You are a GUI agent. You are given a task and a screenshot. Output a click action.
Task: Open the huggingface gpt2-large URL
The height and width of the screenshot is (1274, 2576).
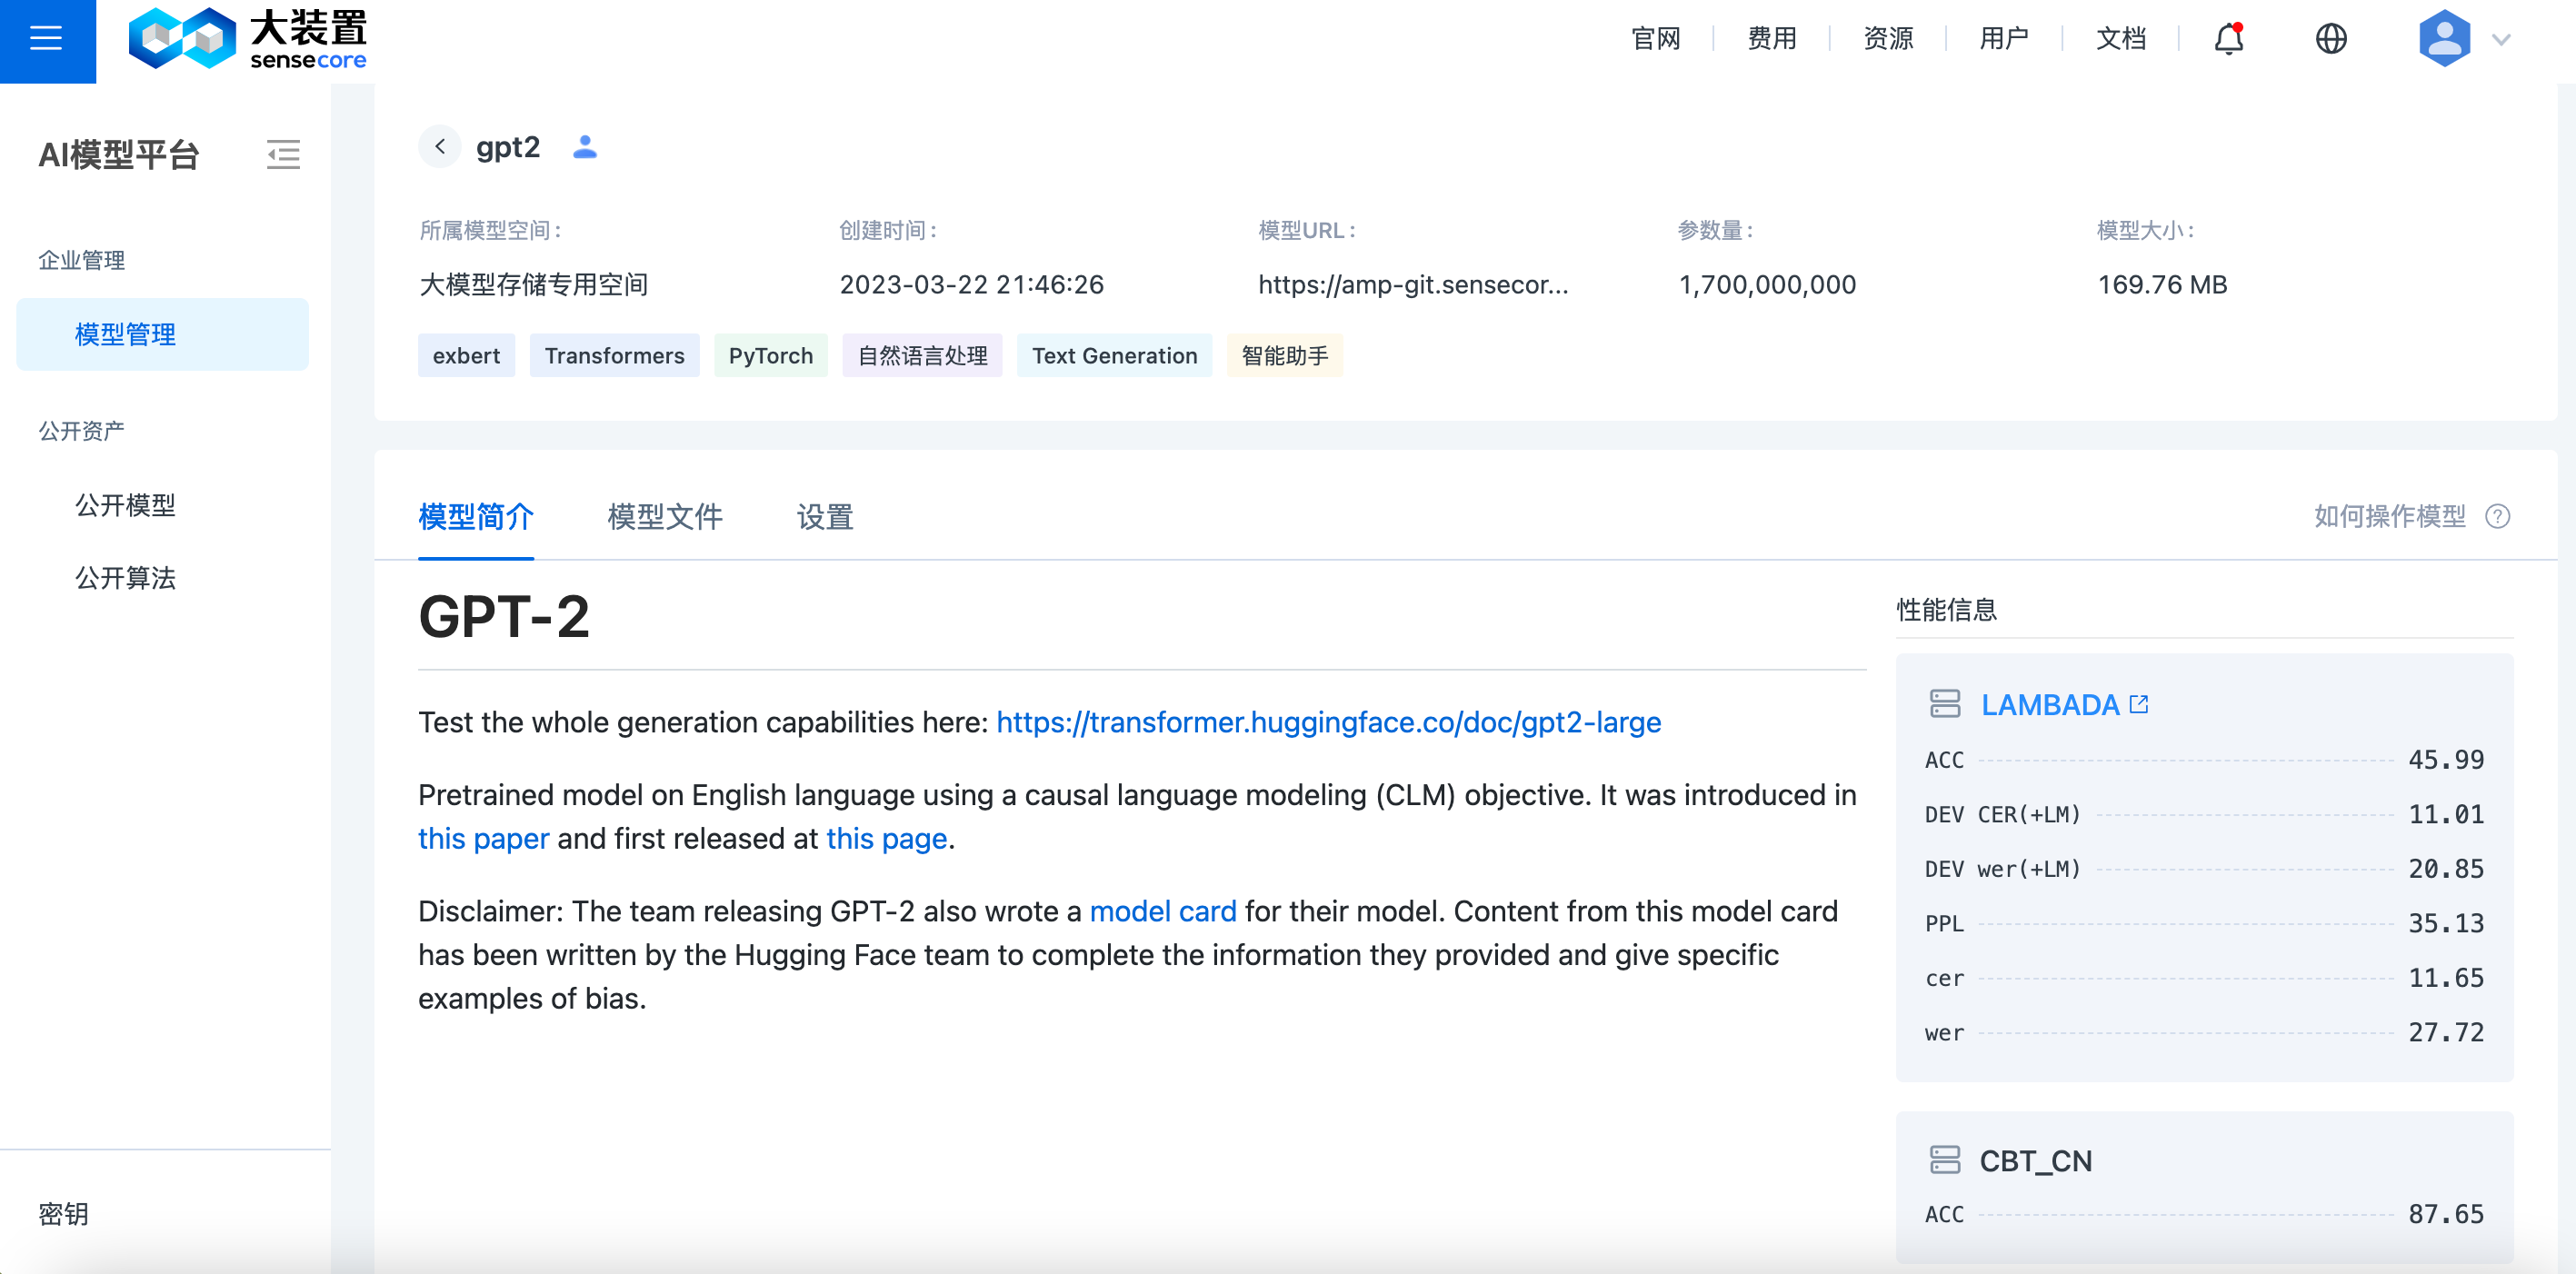pyautogui.click(x=1328, y=722)
